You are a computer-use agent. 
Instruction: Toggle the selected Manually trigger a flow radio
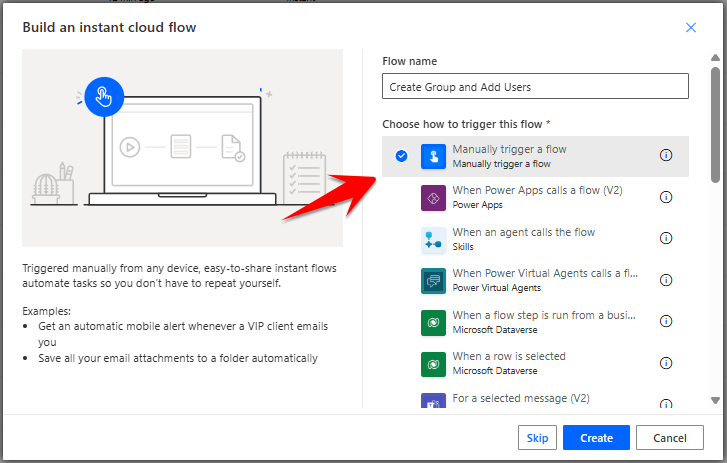401,156
